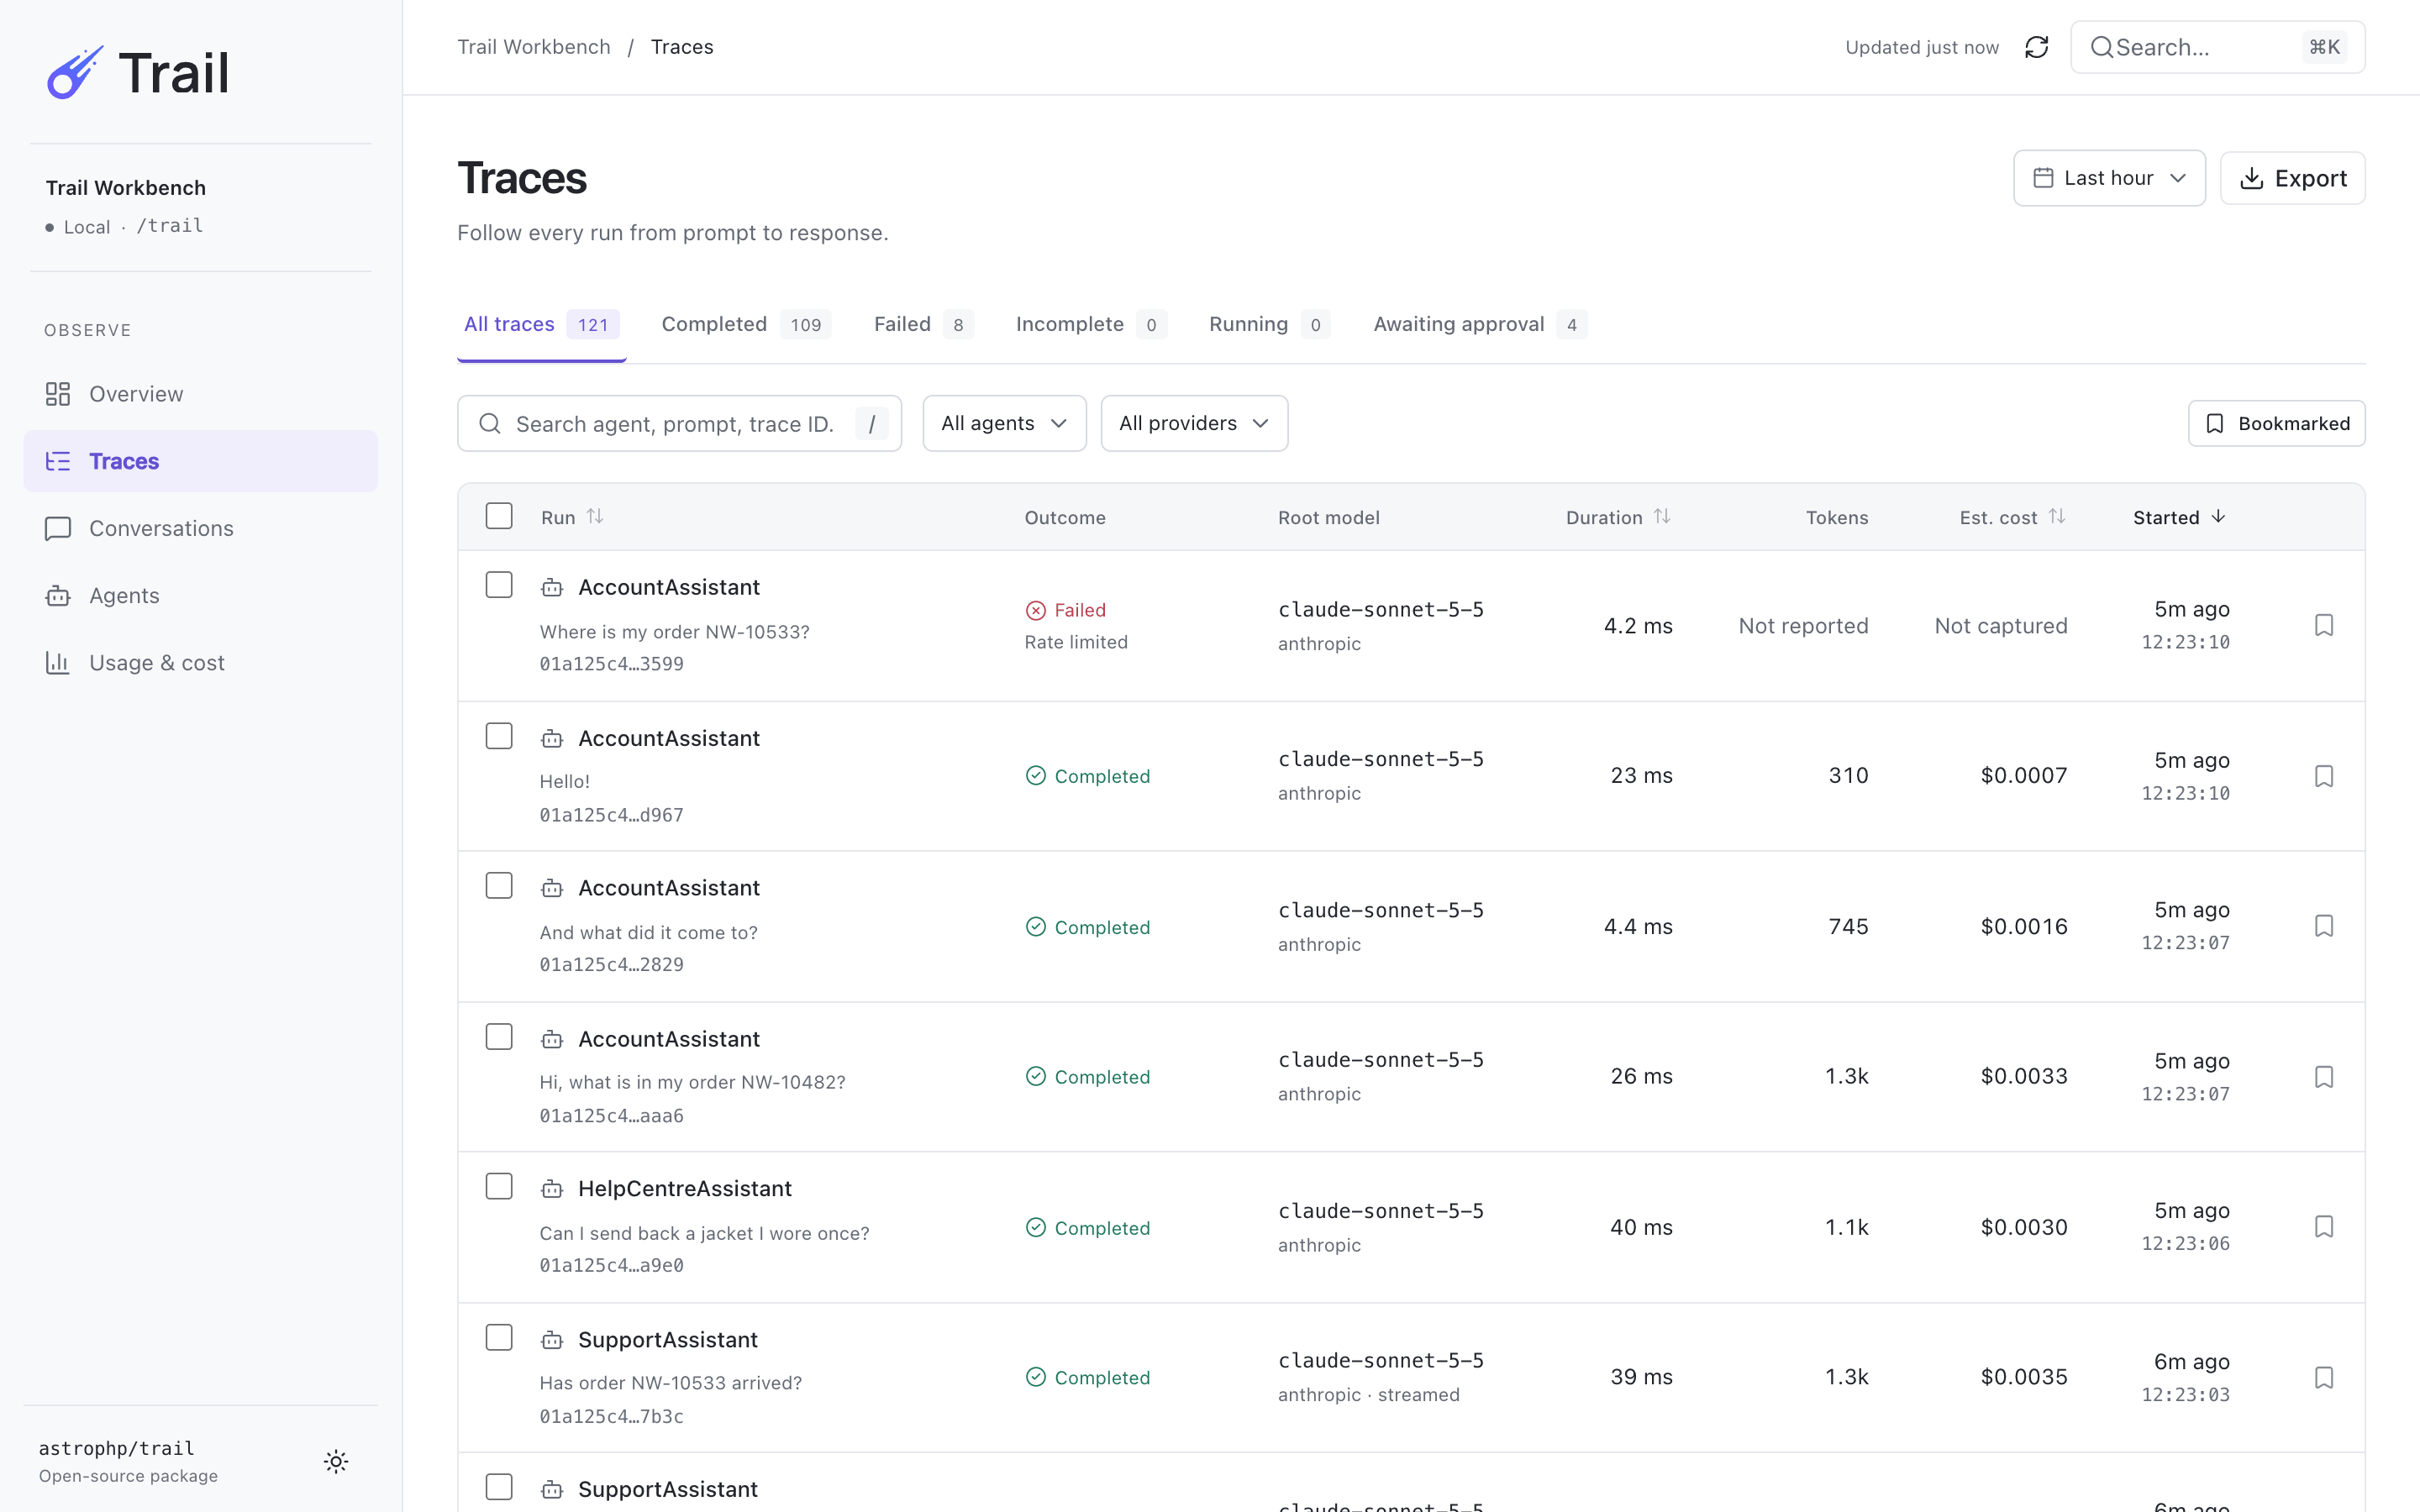Open the astrophp/trail package link
Screen dimensions: 2420x1512
(116, 1448)
